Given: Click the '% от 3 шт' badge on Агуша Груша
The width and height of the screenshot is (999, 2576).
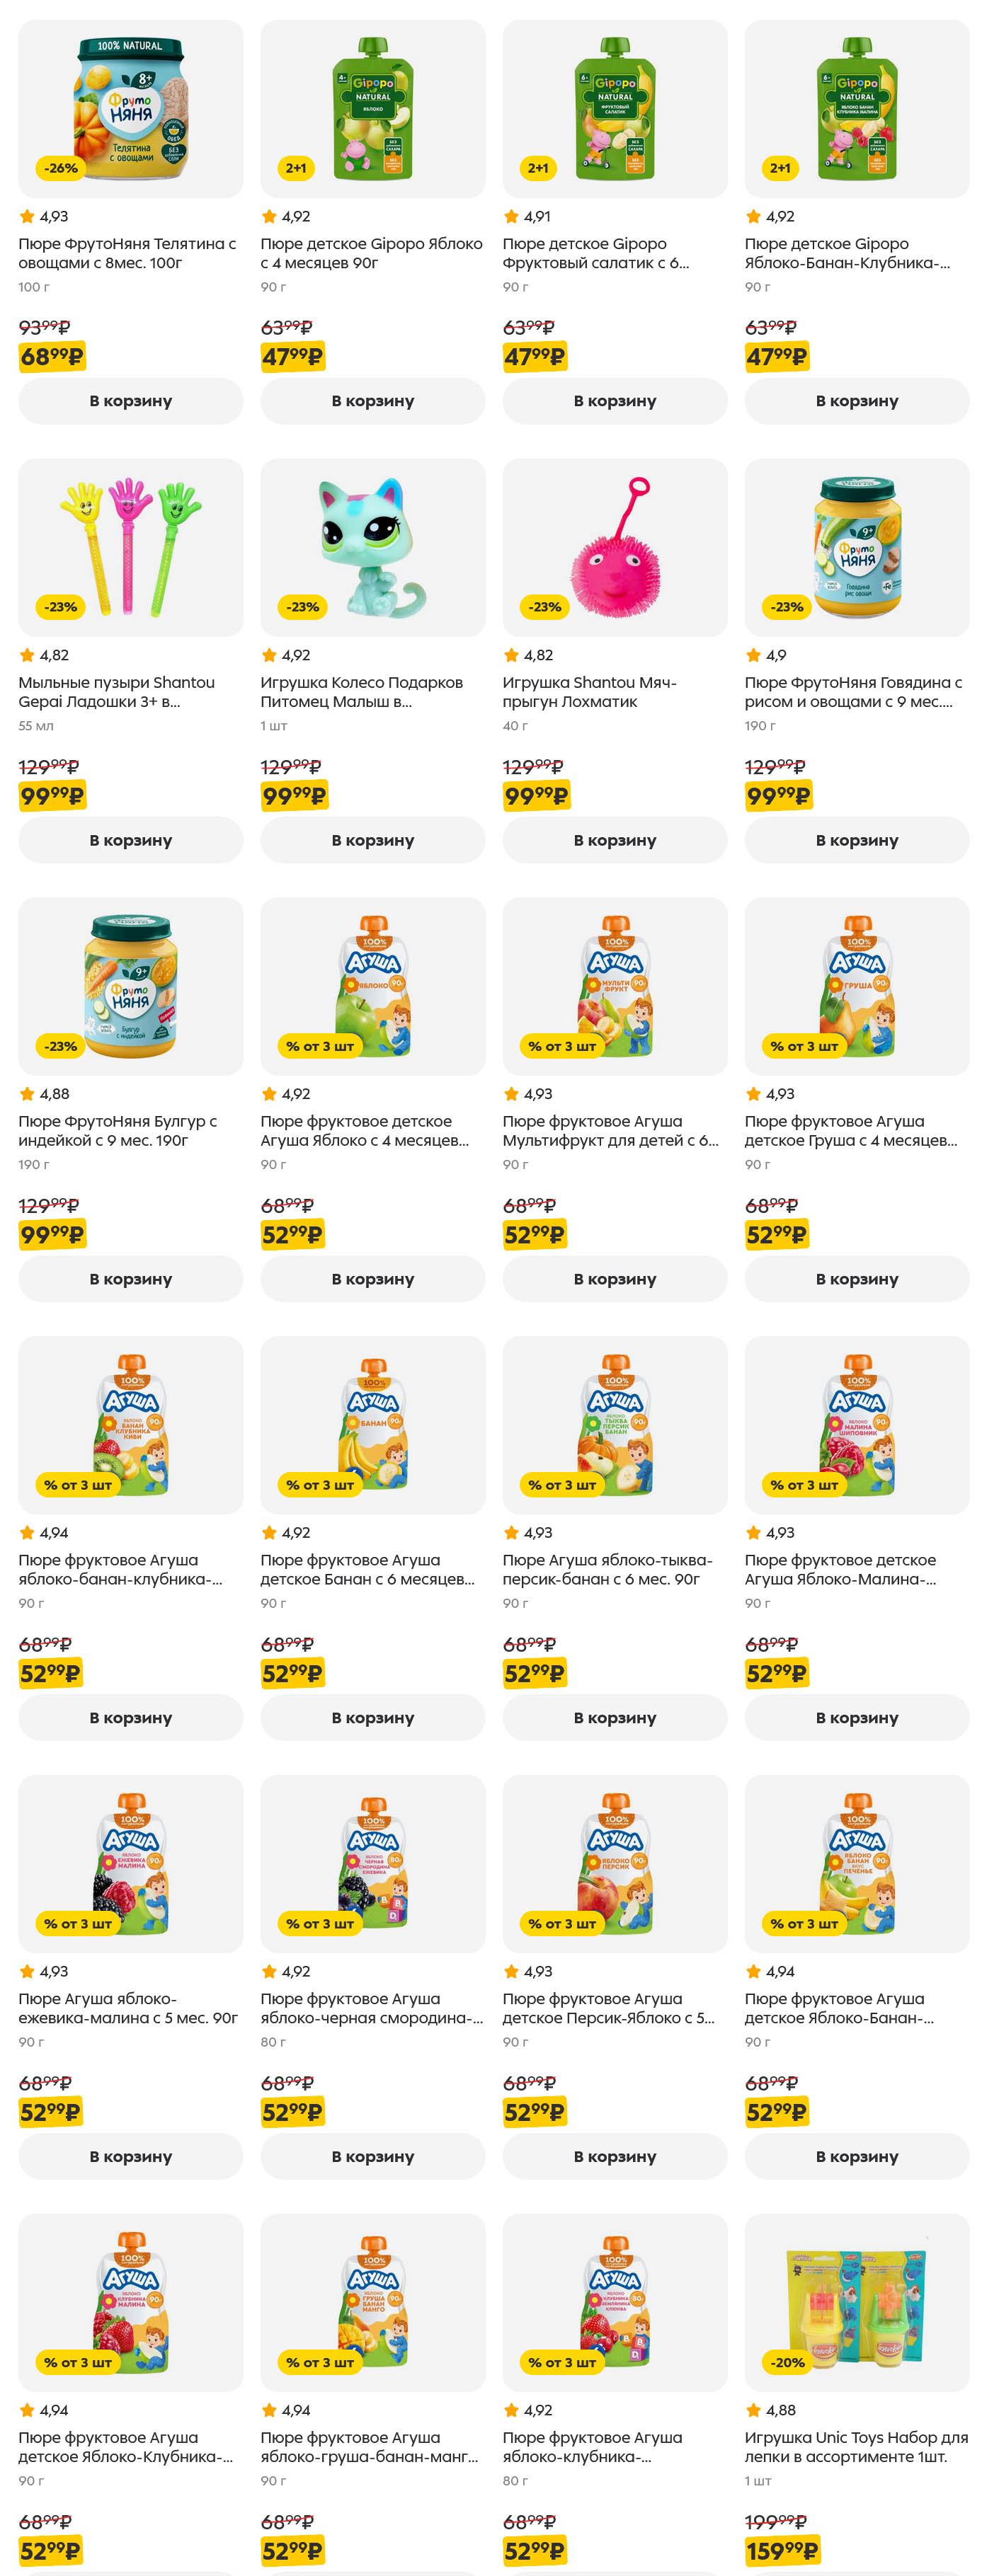Looking at the screenshot, I should 803,1046.
